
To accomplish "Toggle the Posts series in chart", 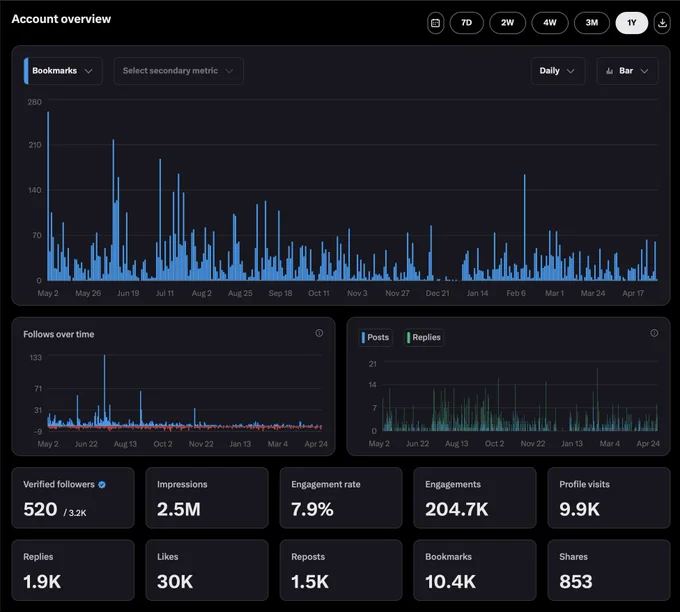I will tap(376, 337).
